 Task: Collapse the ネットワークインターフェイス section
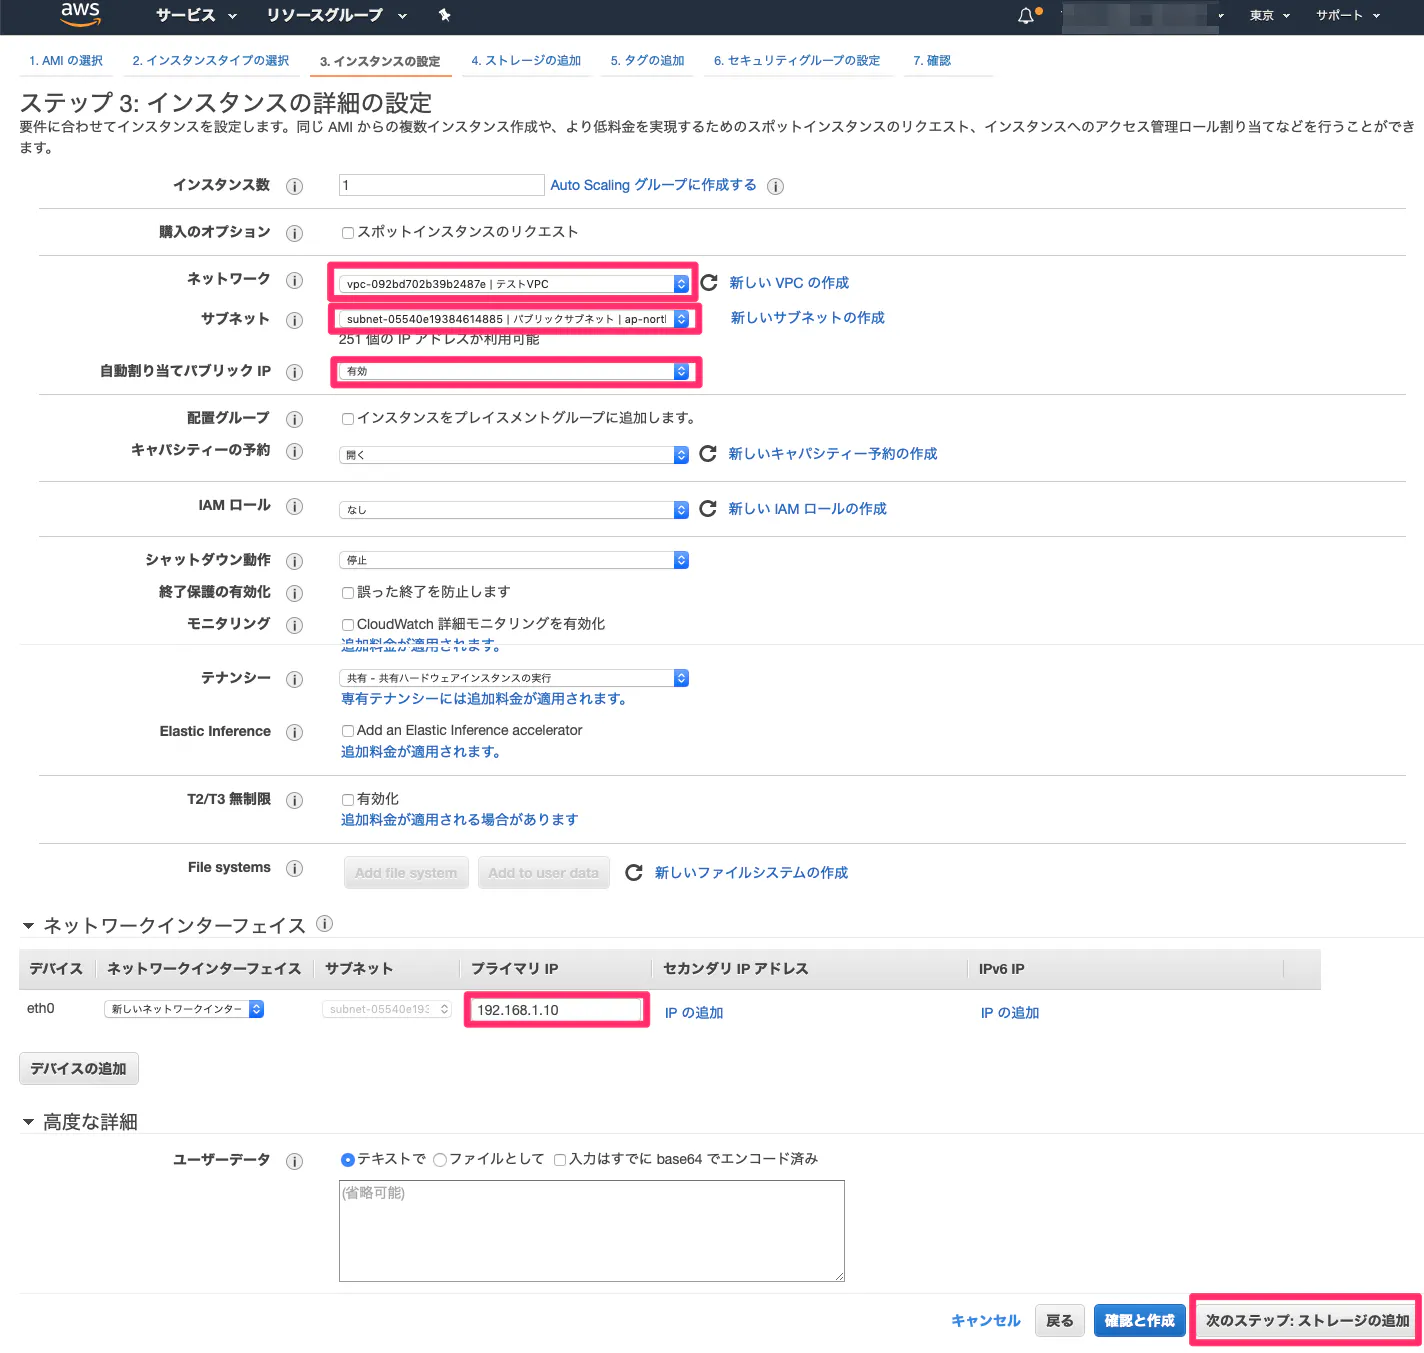point(28,926)
